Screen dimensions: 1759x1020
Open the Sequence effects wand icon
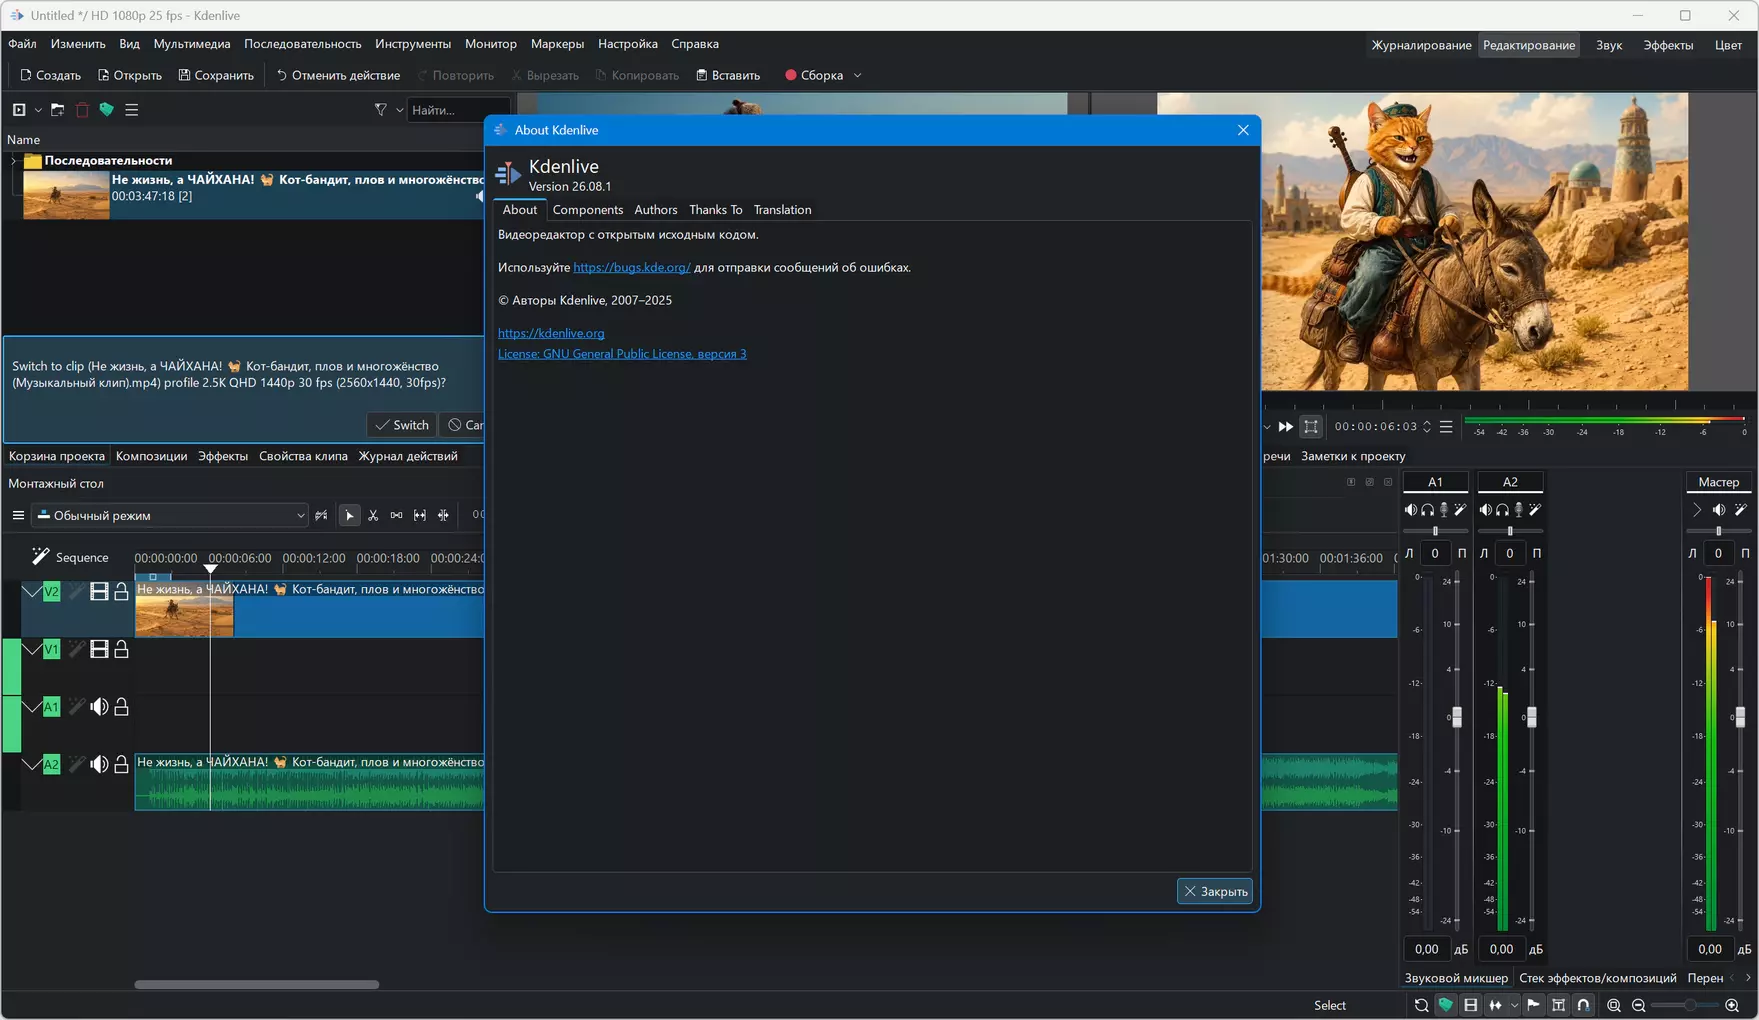click(x=40, y=556)
